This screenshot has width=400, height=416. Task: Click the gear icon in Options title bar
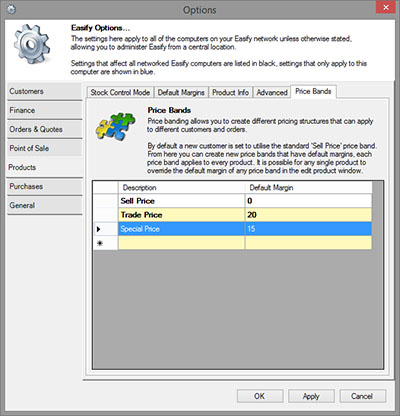11,10
